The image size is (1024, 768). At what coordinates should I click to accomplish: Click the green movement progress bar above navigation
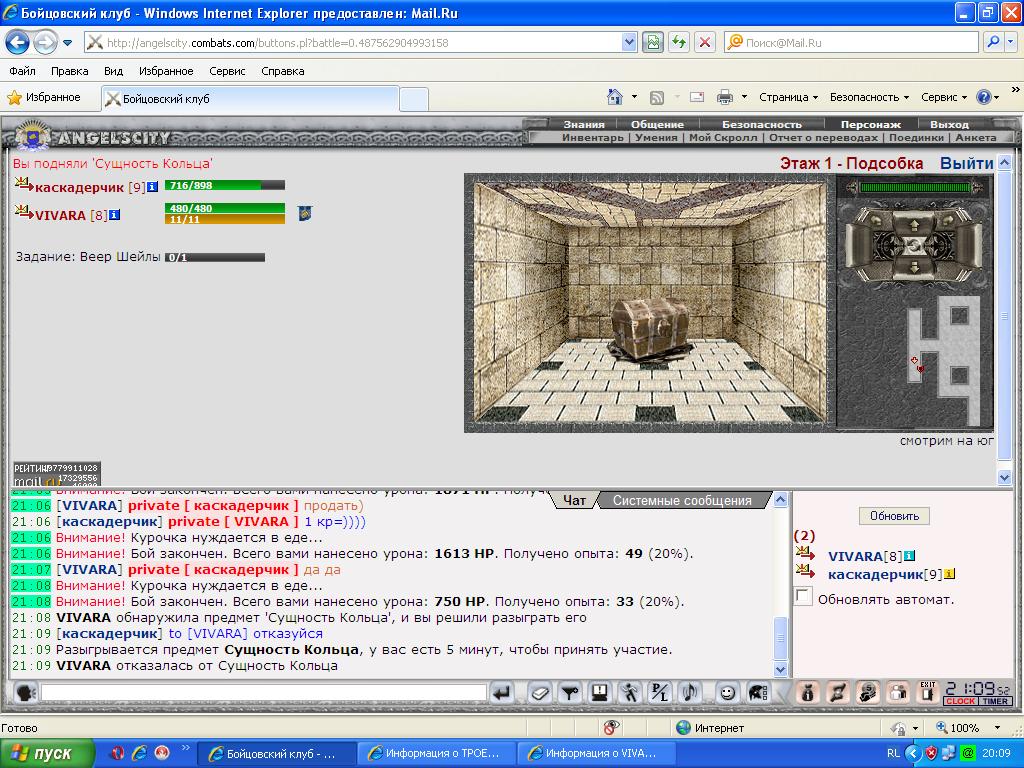click(x=915, y=187)
